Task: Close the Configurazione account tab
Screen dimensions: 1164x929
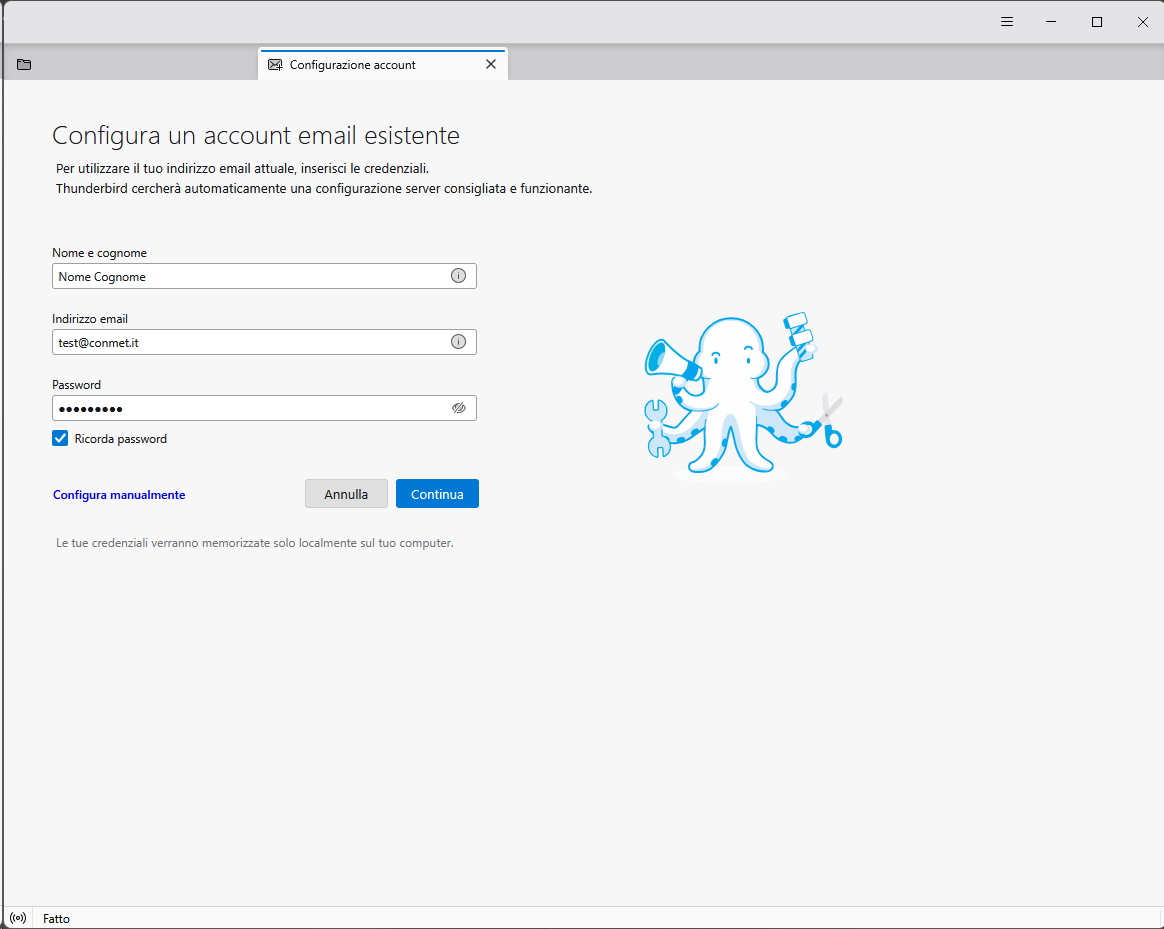Action: coord(490,64)
